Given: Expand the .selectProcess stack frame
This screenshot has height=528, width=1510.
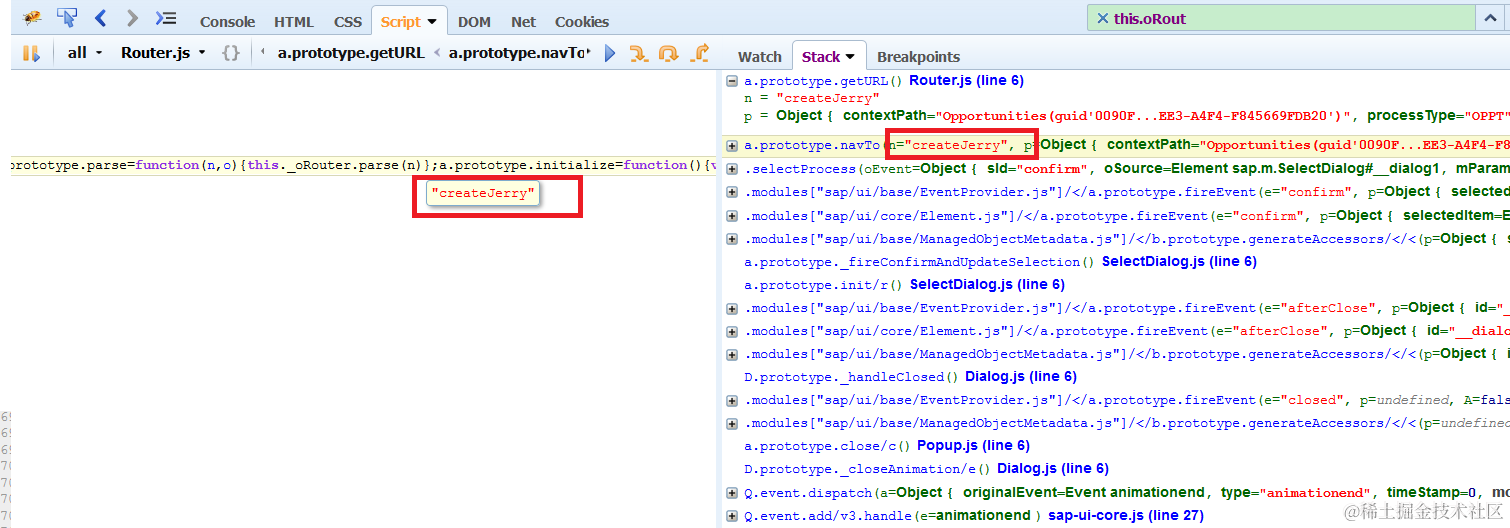Looking at the screenshot, I should click(x=732, y=169).
